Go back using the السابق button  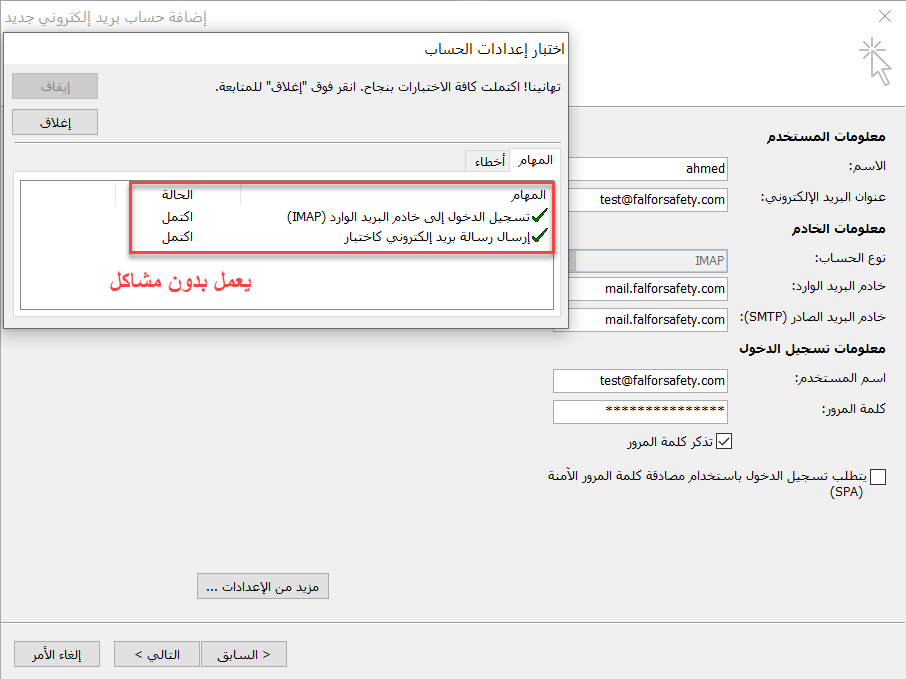click(x=244, y=655)
